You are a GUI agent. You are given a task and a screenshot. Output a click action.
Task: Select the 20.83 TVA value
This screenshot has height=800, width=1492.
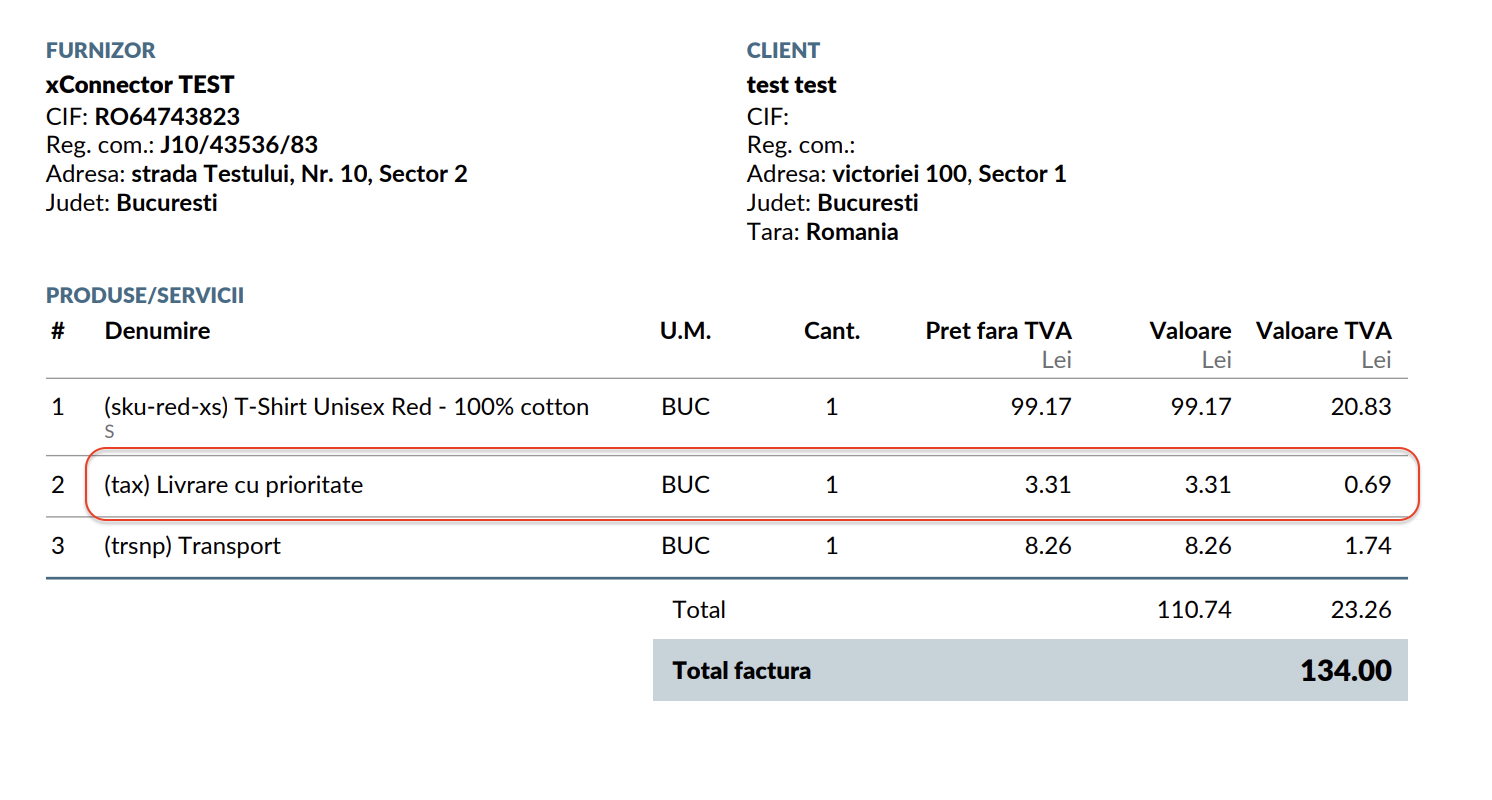tap(1362, 407)
